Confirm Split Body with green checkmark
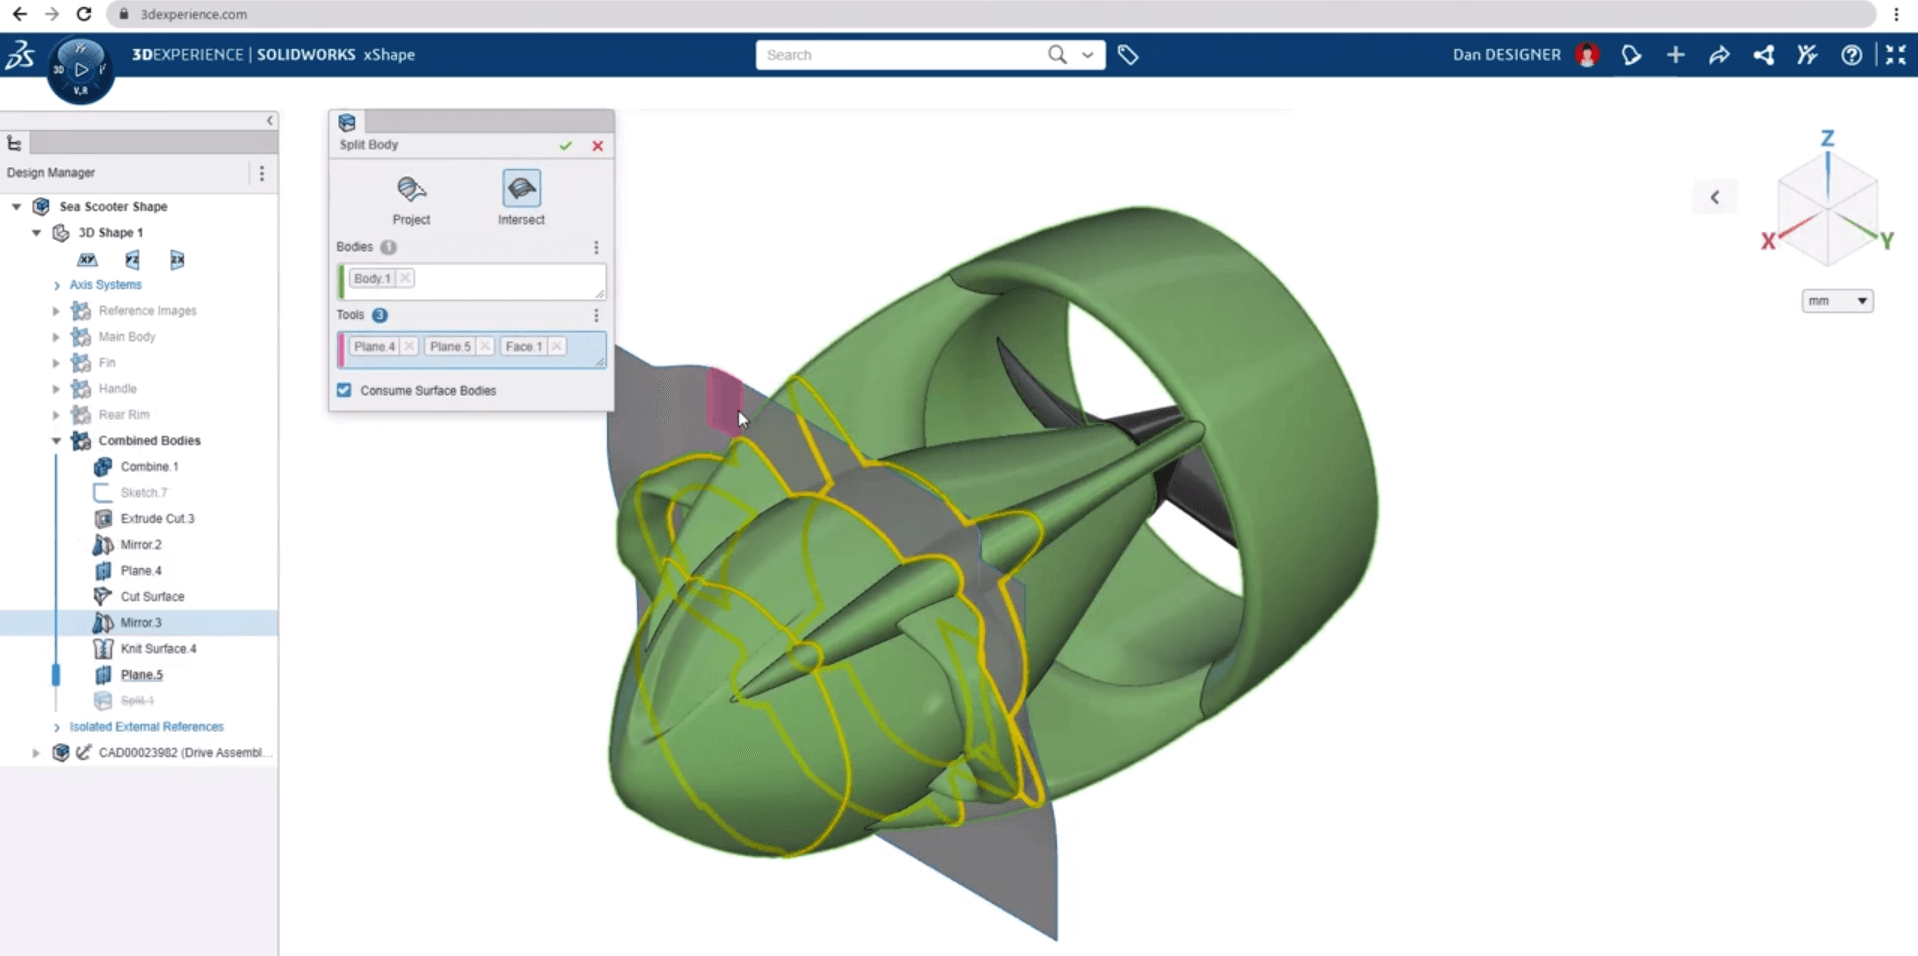Screen dimensions: 1918x956 click(566, 146)
